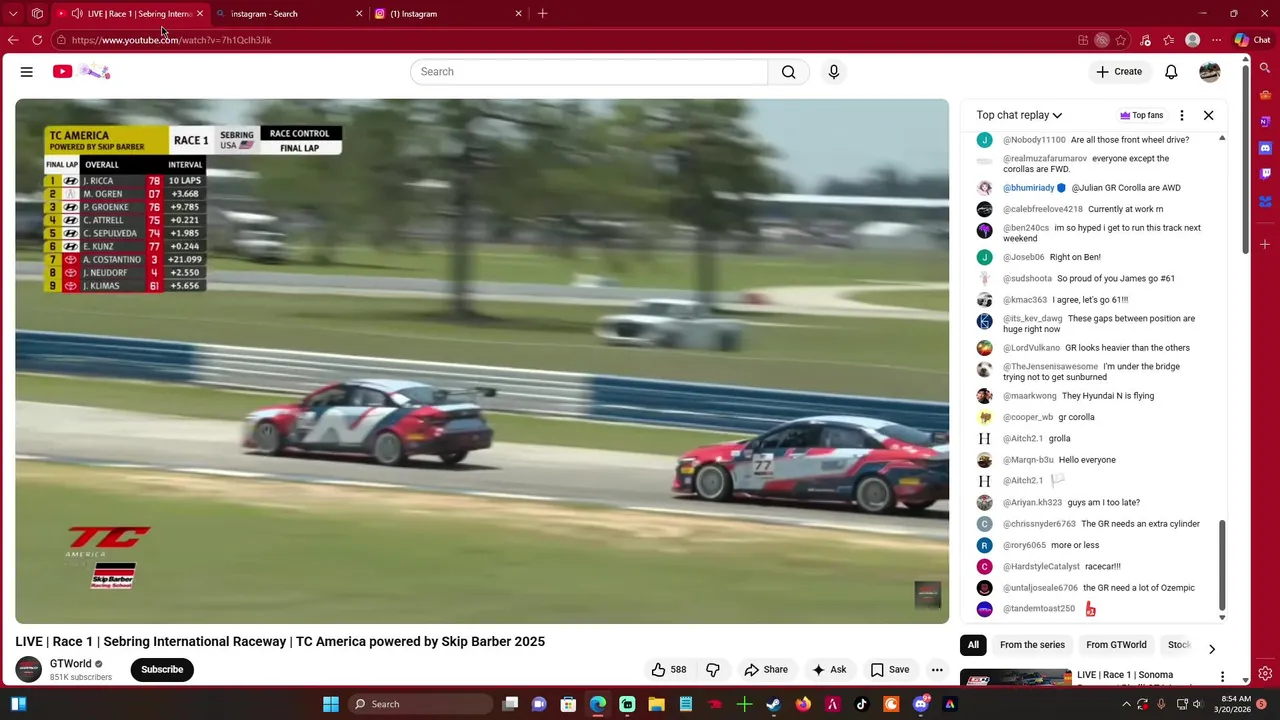Screen dimensions: 1280x720
Task: Focus the YouTube search input field
Action: click(x=589, y=72)
